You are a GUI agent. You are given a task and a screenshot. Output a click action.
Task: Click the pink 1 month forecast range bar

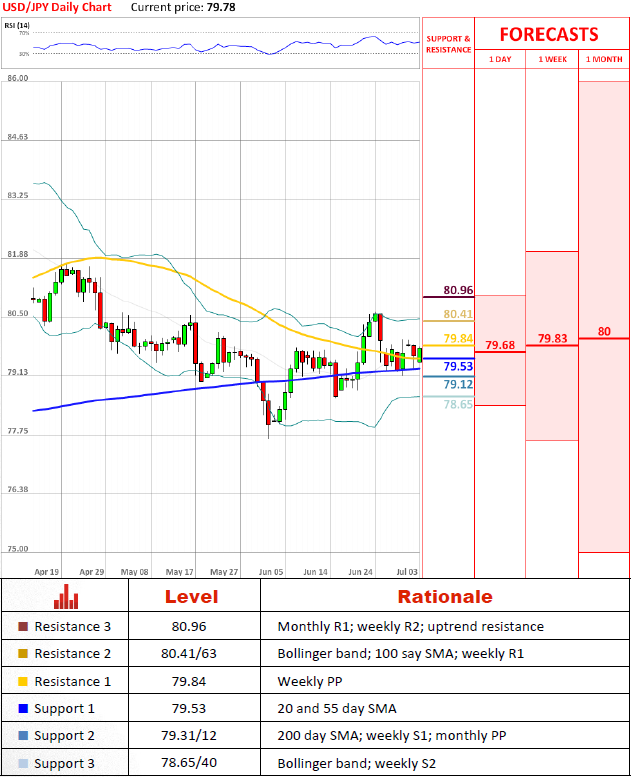click(604, 316)
